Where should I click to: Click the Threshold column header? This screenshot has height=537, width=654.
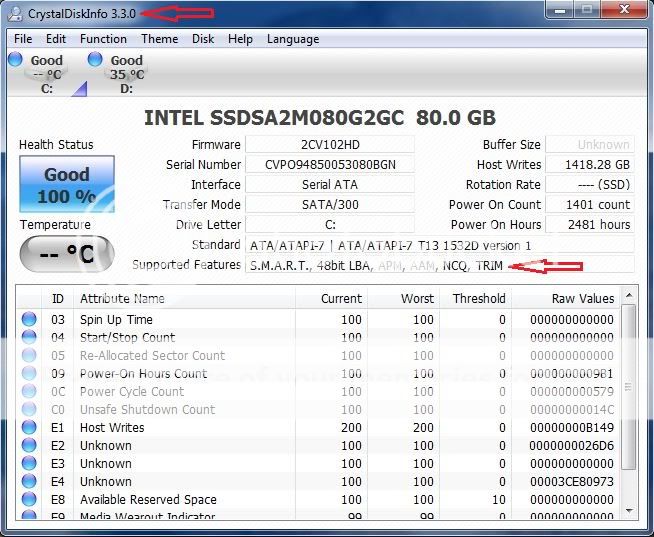click(x=476, y=298)
